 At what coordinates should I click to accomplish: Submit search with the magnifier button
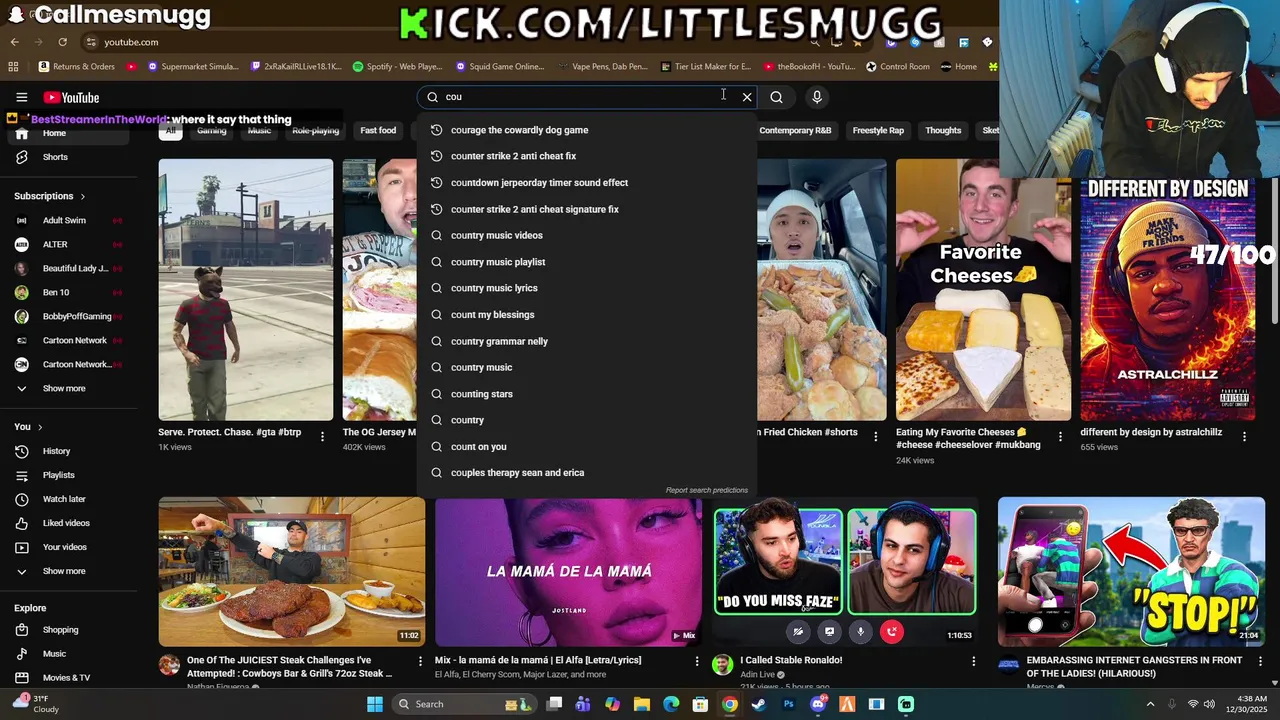point(777,97)
